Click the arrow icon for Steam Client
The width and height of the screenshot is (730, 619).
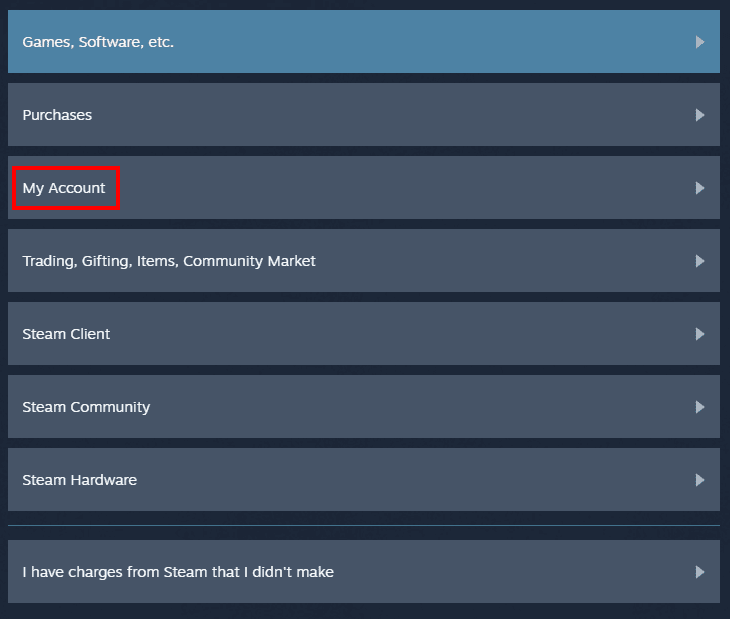700,334
